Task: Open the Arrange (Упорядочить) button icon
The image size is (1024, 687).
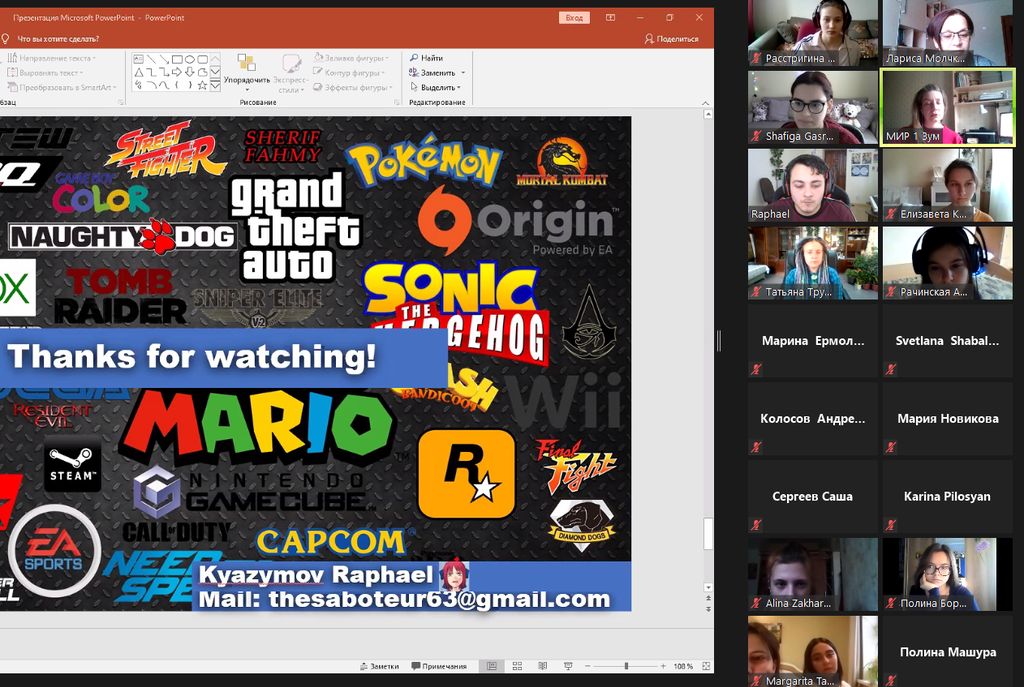Action: [x=246, y=63]
